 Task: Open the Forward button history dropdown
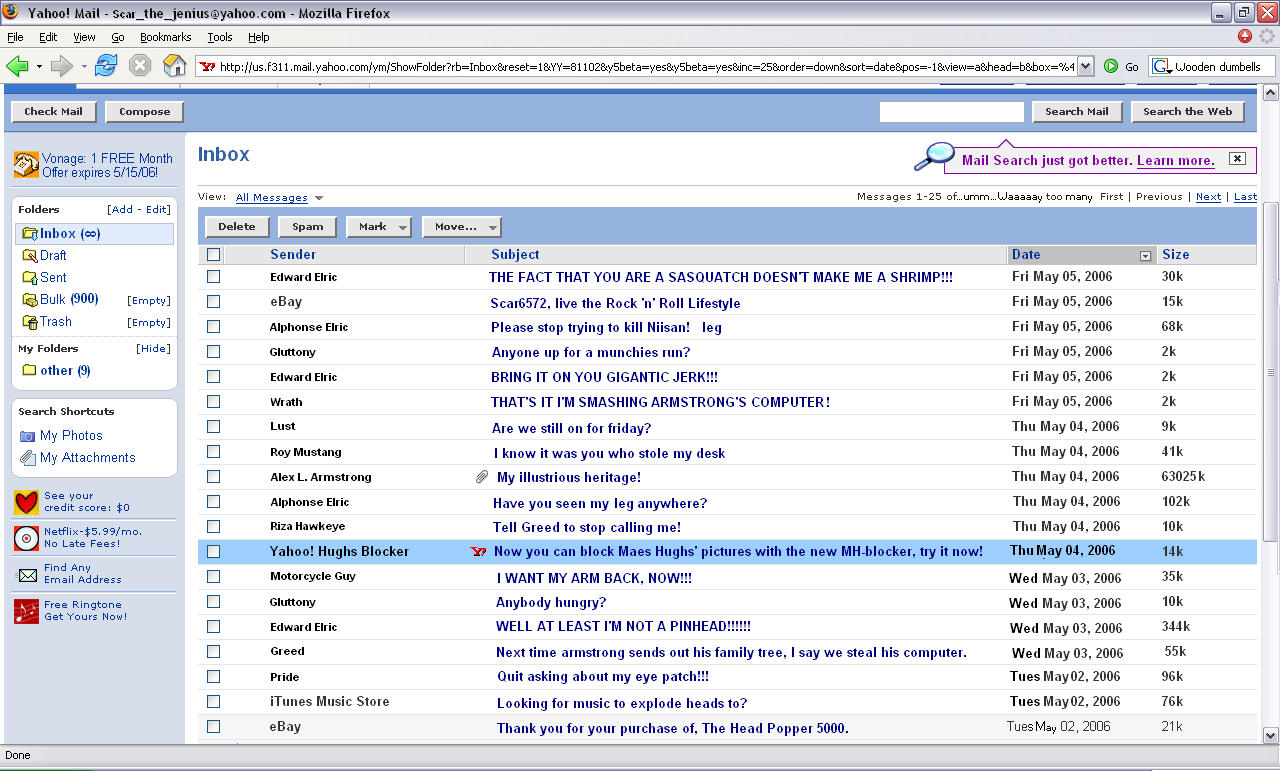pos(84,66)
